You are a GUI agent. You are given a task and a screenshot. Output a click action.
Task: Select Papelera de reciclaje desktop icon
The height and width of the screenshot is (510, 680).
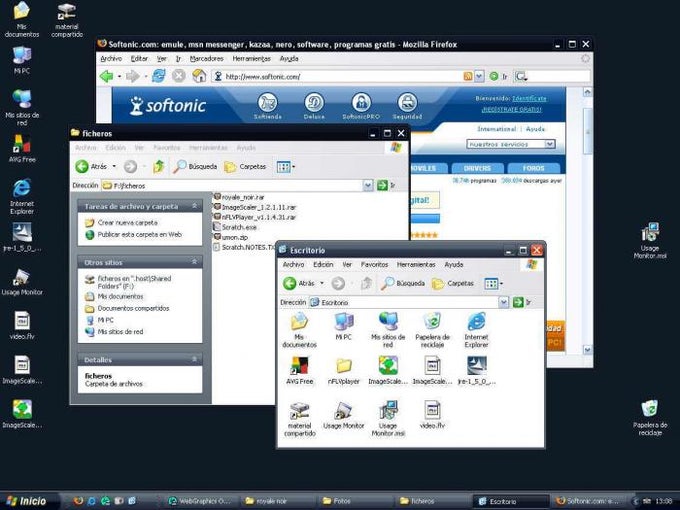[x=650, y=418]
